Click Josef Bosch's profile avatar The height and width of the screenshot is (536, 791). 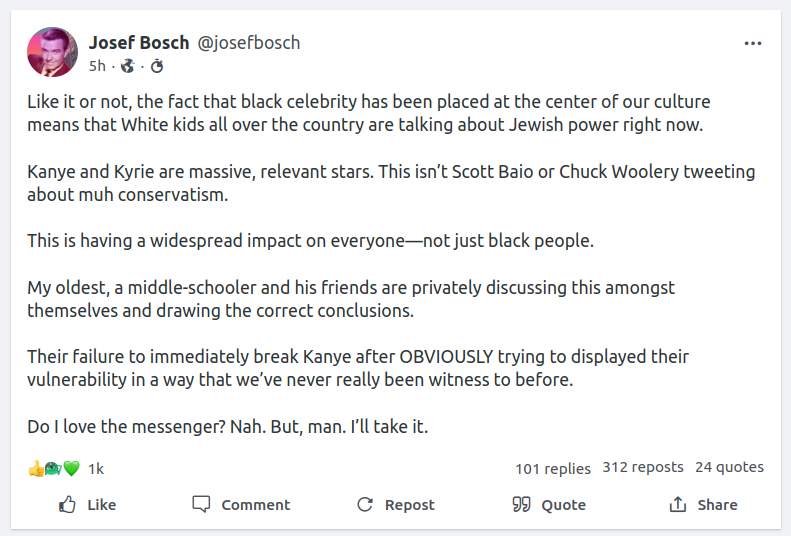pyautogui.click(x=52, y=52)
